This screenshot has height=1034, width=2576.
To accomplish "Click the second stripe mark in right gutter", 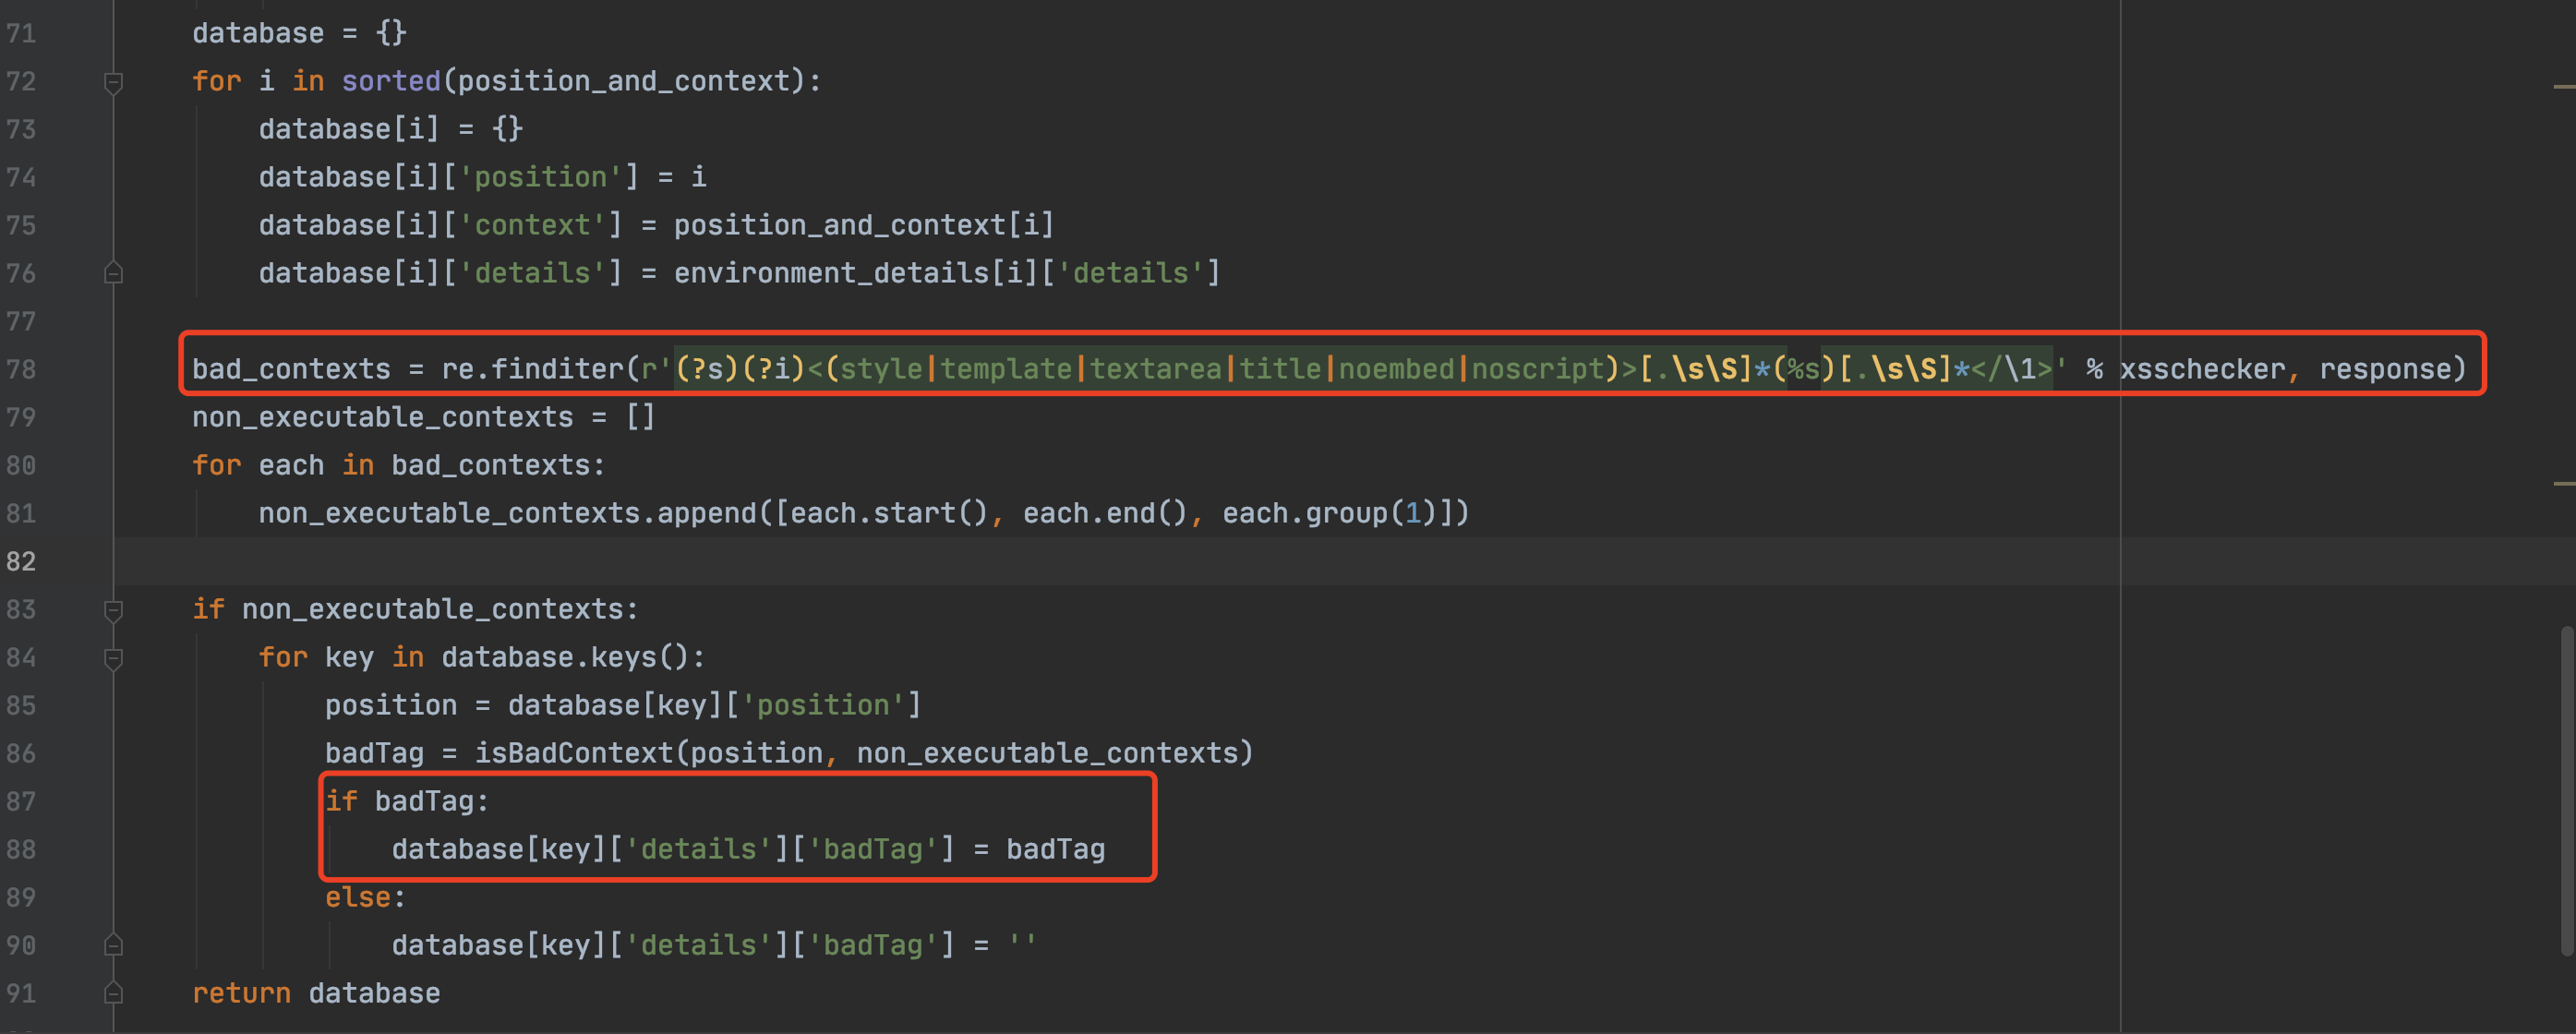I will pyautogui.click(x=2563, y=484).
